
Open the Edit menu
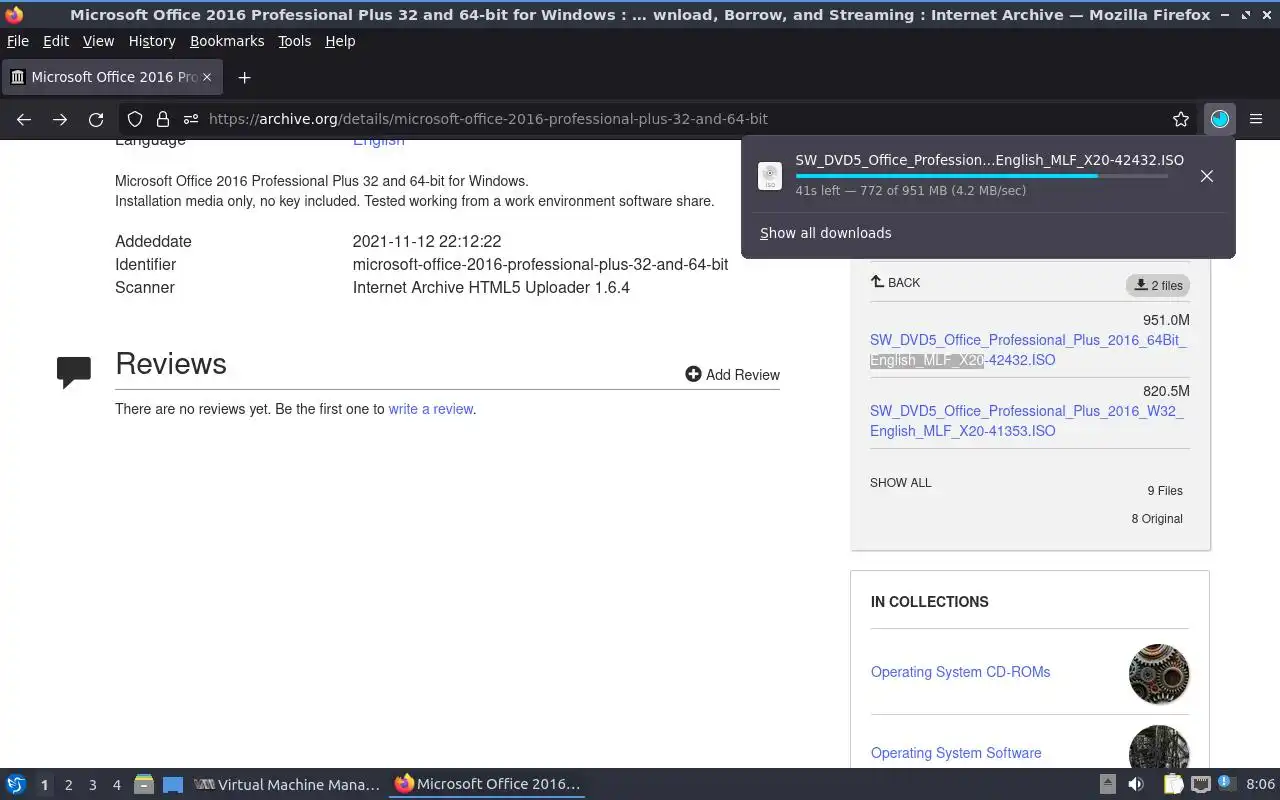(x=56, y=41)
